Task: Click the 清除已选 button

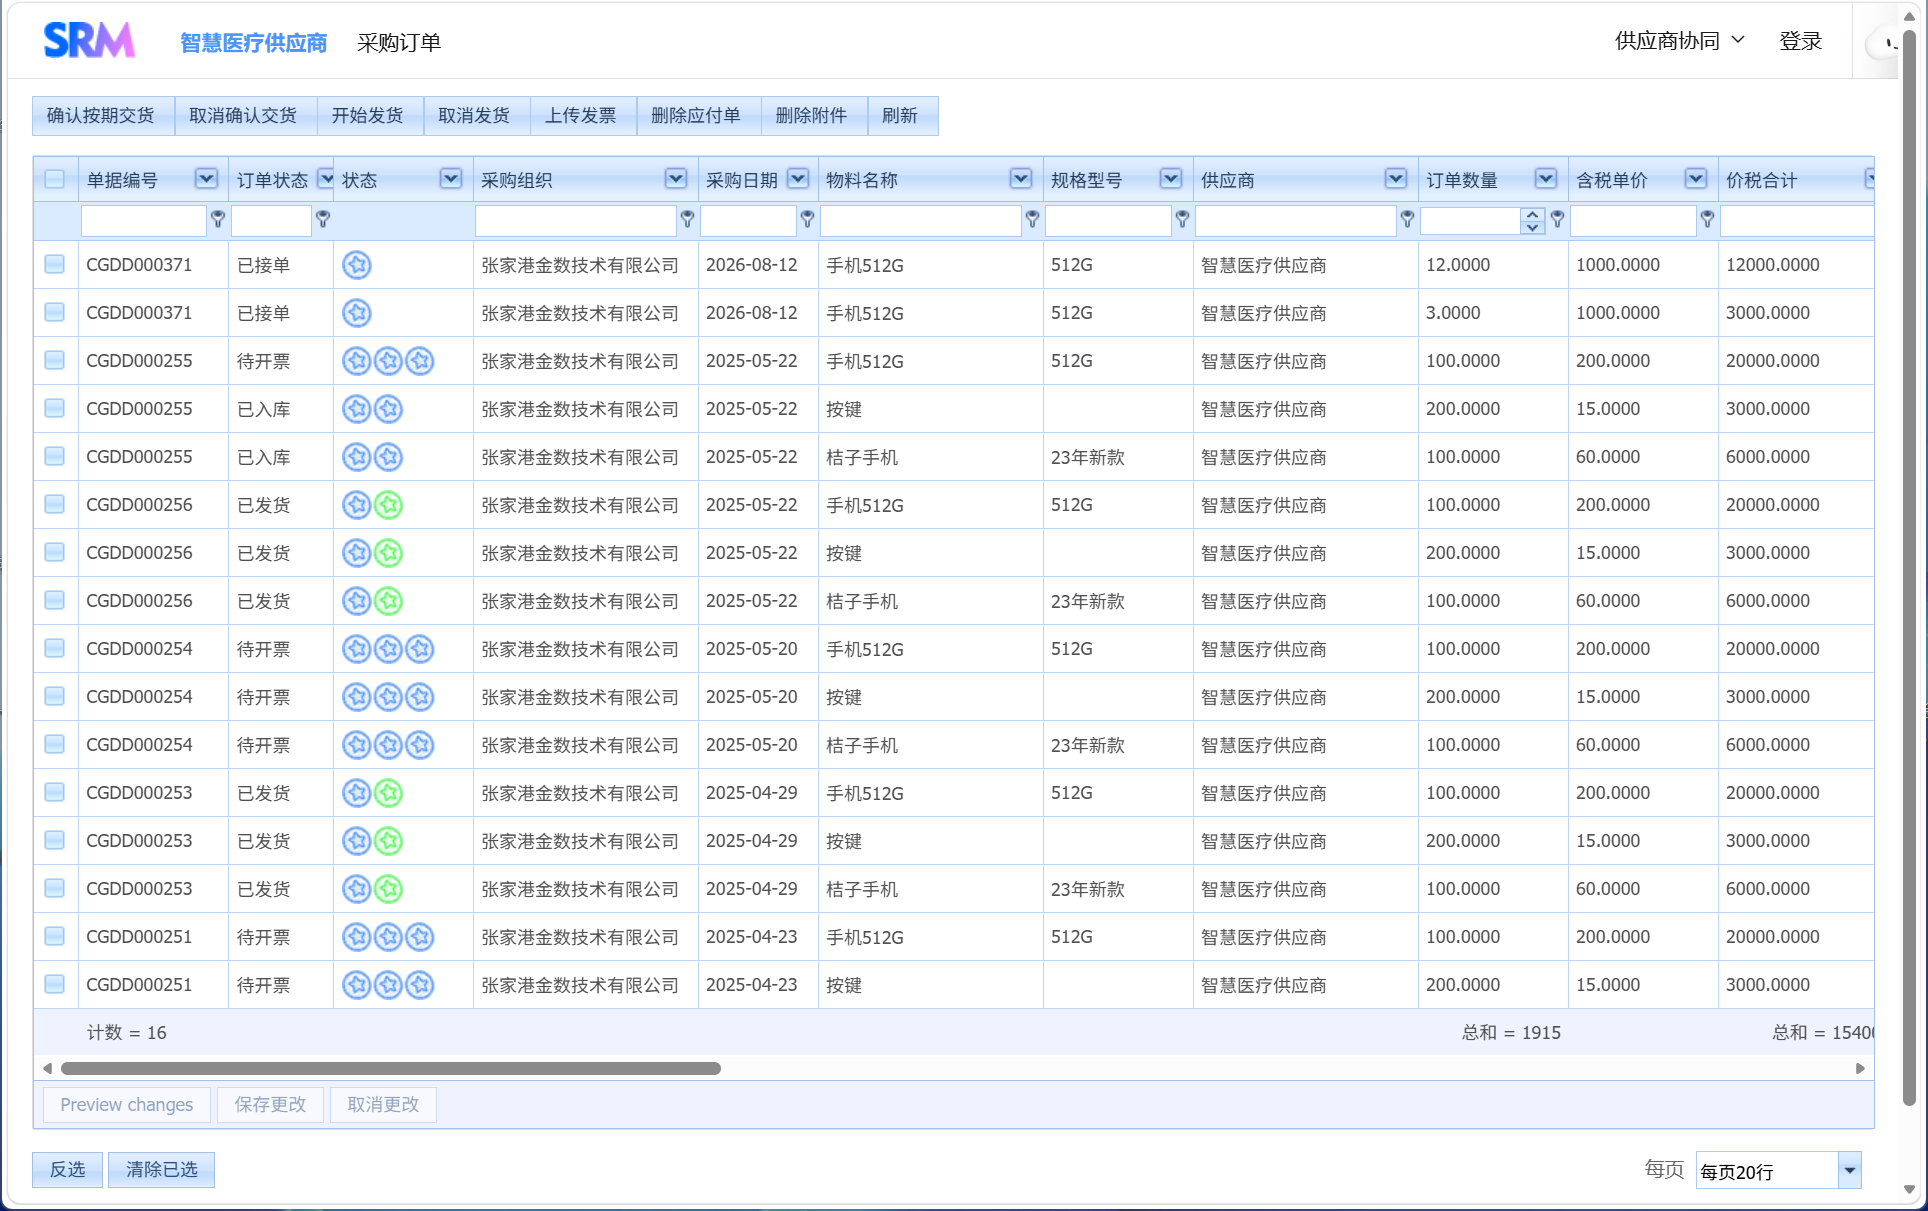Action: [x=162, y=1170]
